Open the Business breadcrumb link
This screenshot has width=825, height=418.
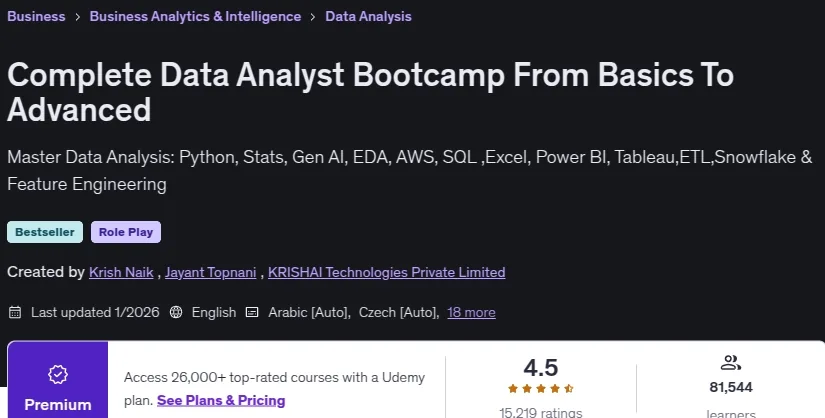[x=36, y=16]
